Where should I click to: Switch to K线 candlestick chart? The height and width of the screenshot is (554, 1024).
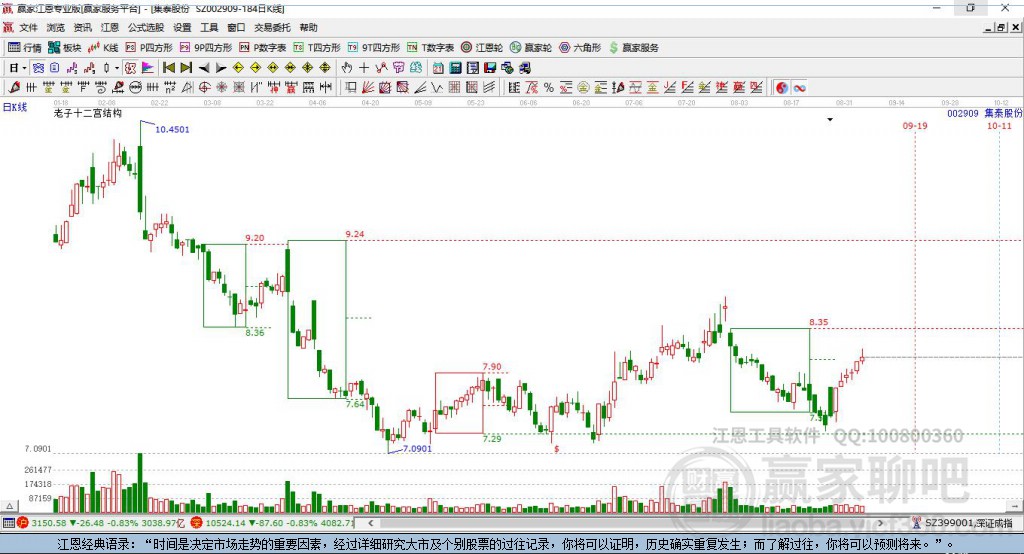click(103, 48)
